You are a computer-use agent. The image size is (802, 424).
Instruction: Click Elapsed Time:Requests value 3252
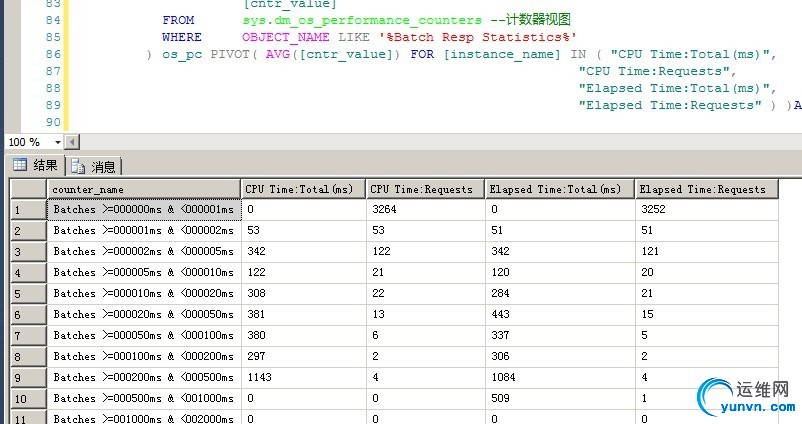pos(707,209)
